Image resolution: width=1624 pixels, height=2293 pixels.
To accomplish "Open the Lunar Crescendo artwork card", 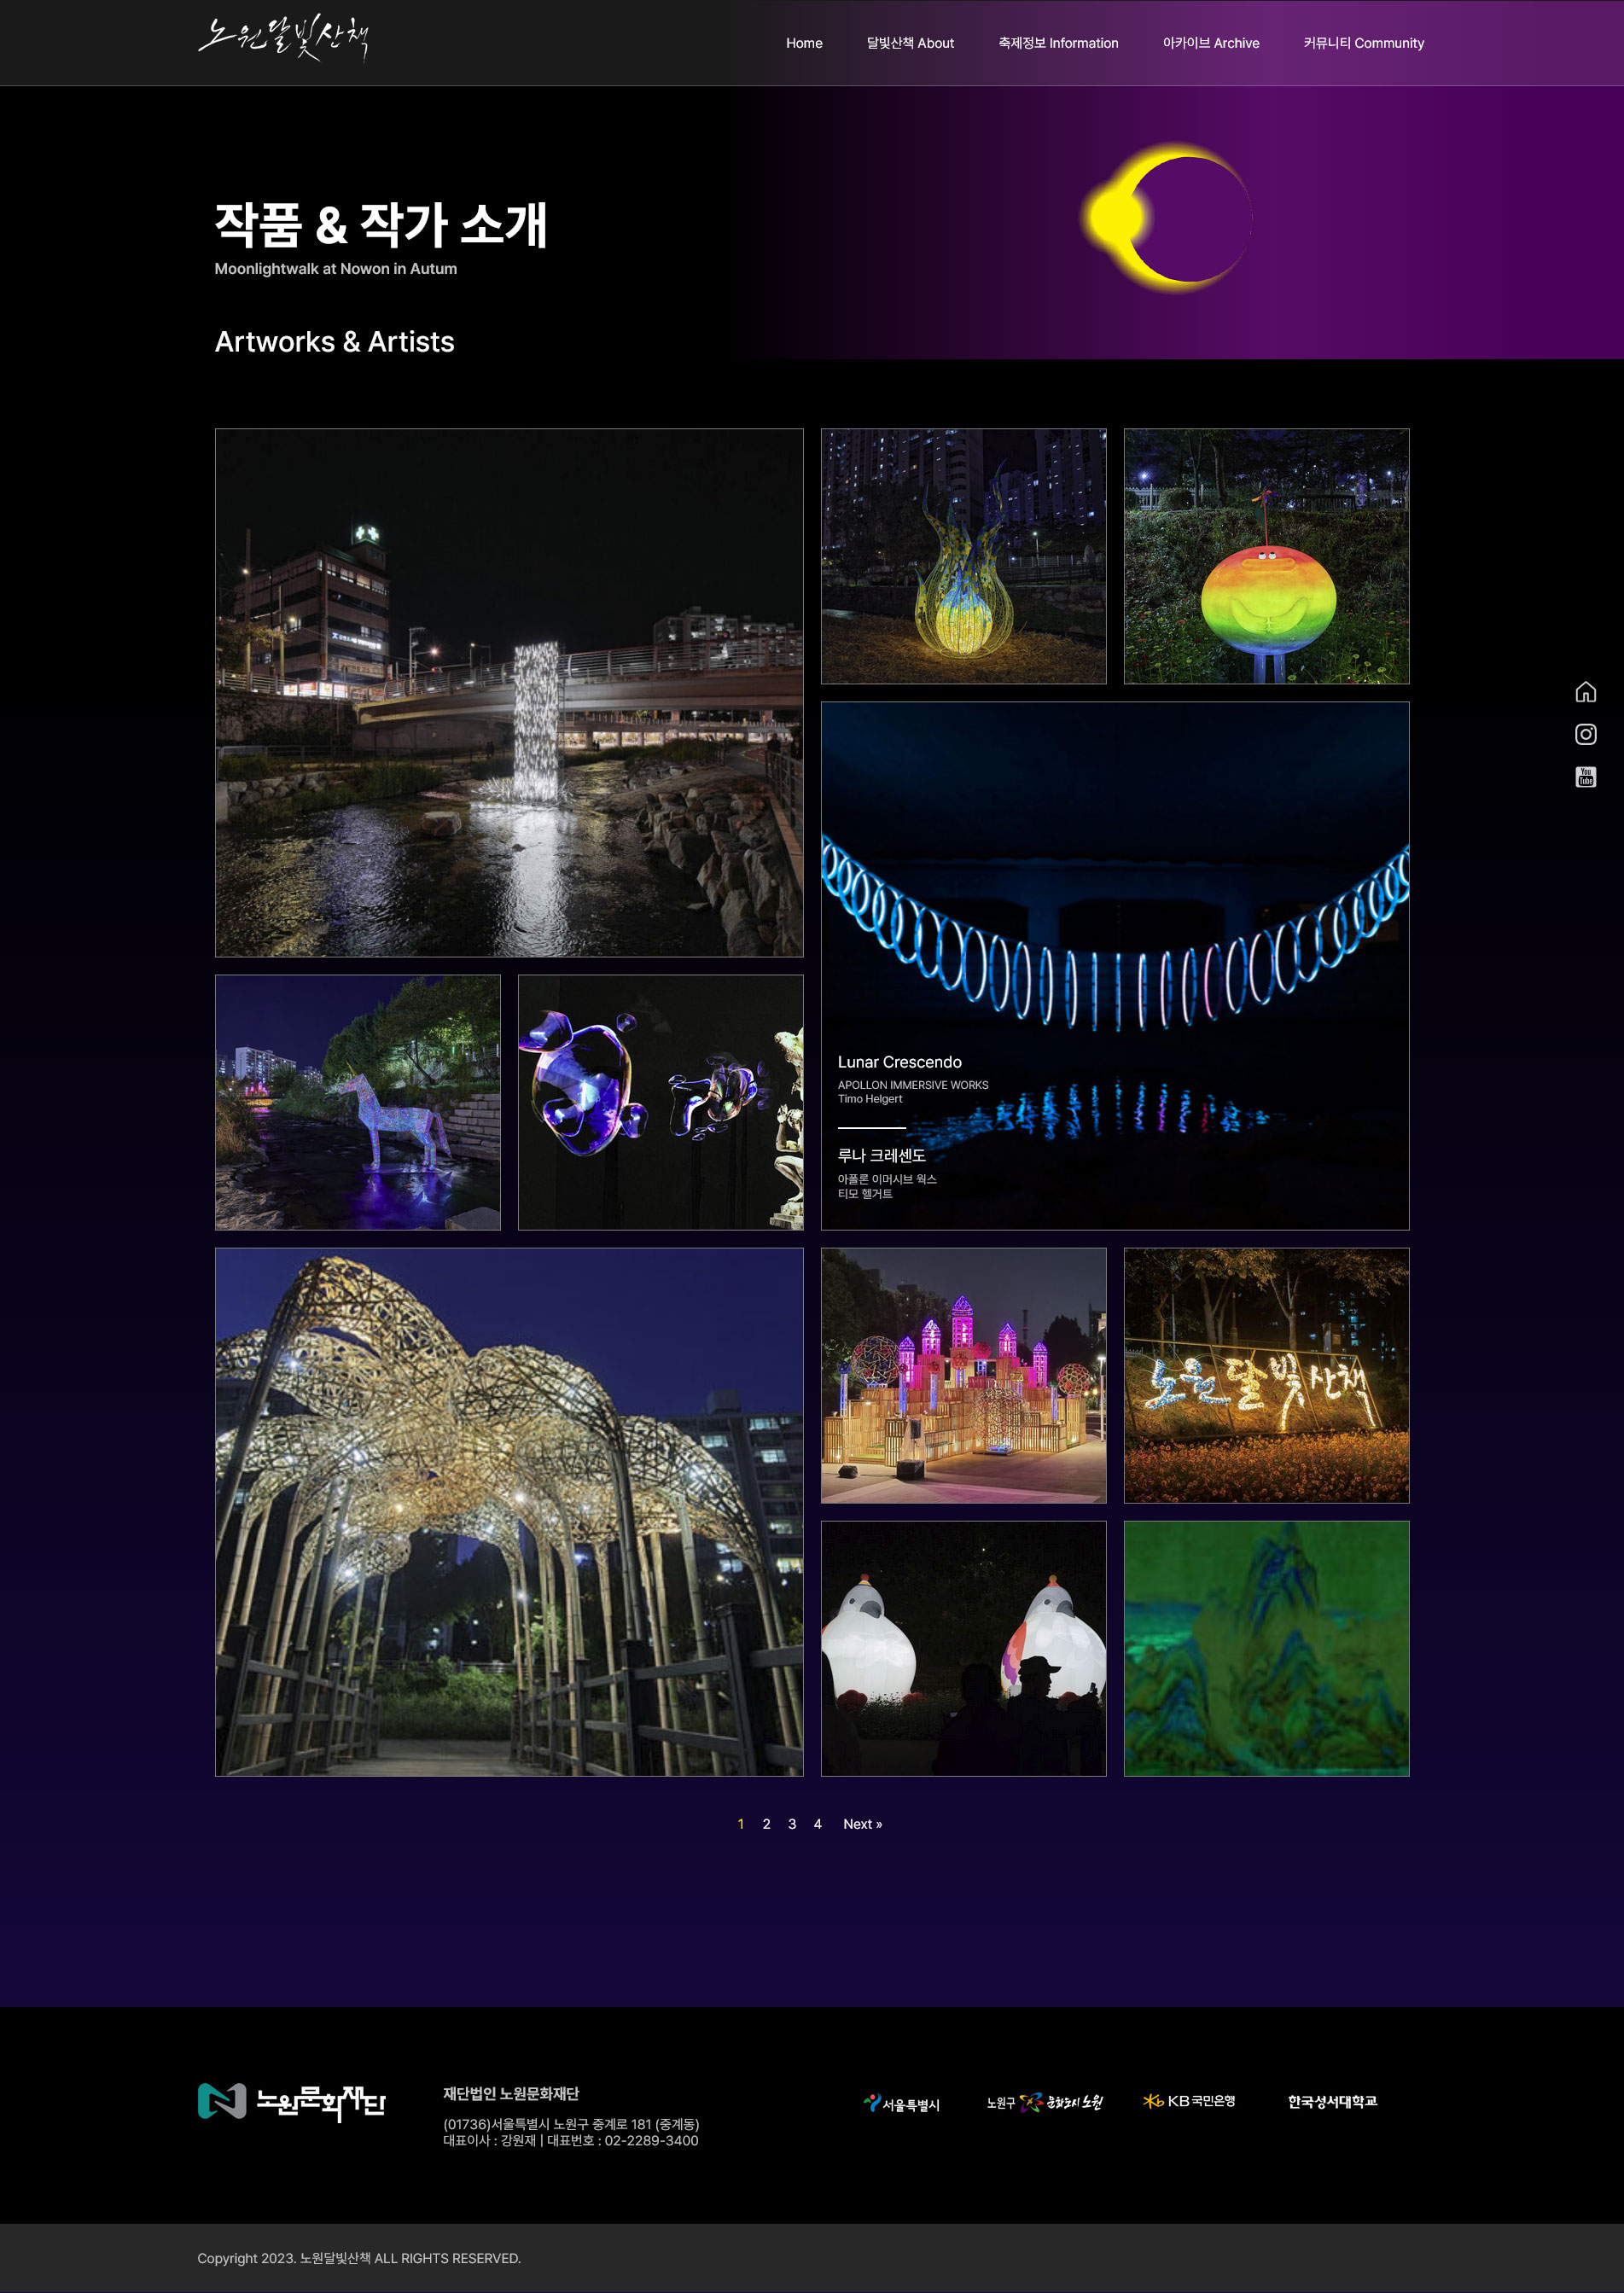I will 1115,966.
